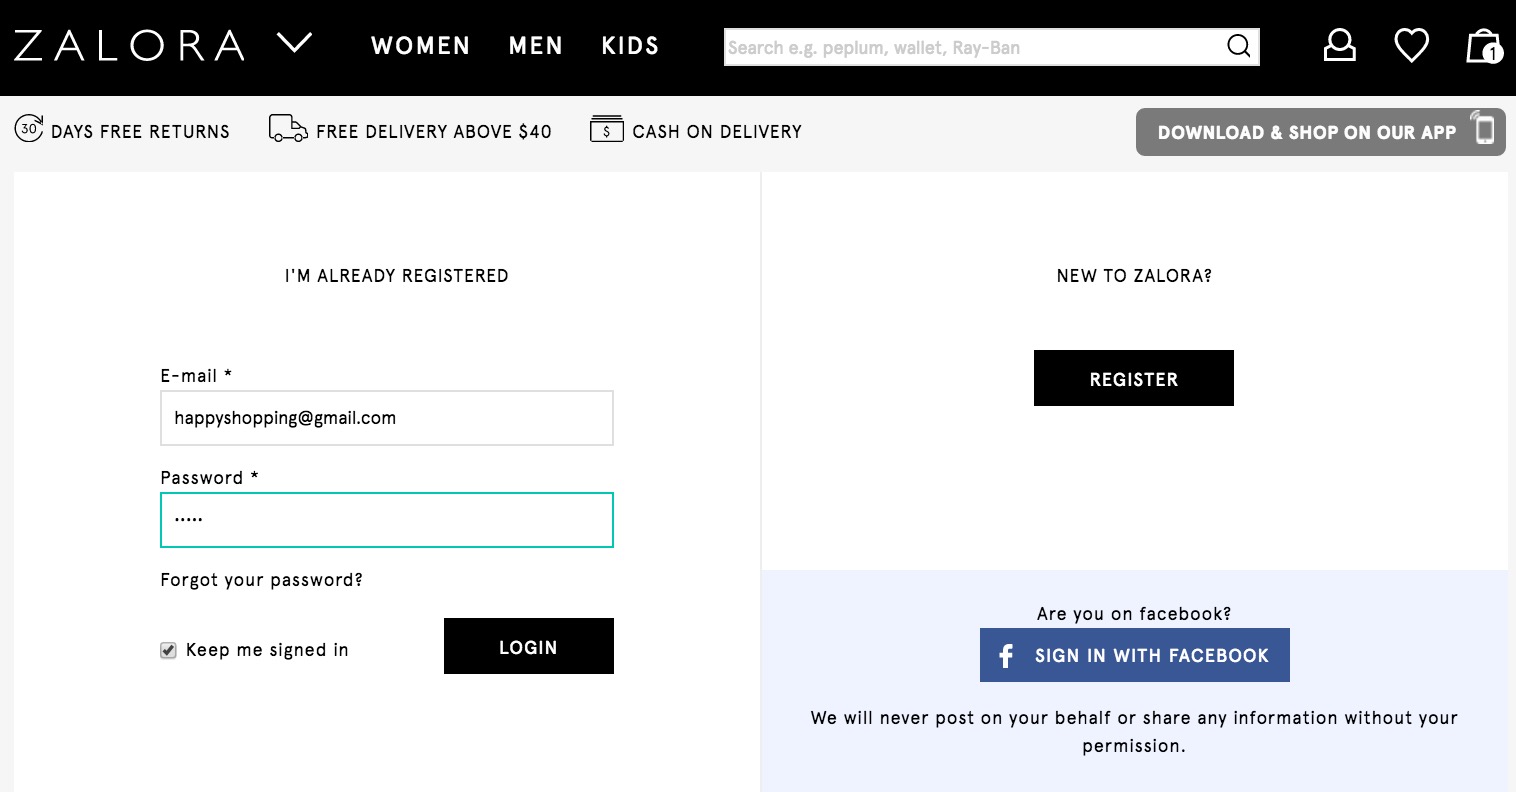The width and height of the screenshot is (1516, 792).
Task: Click Download & Shop On Our App banner
Action: coord(1320,132)
